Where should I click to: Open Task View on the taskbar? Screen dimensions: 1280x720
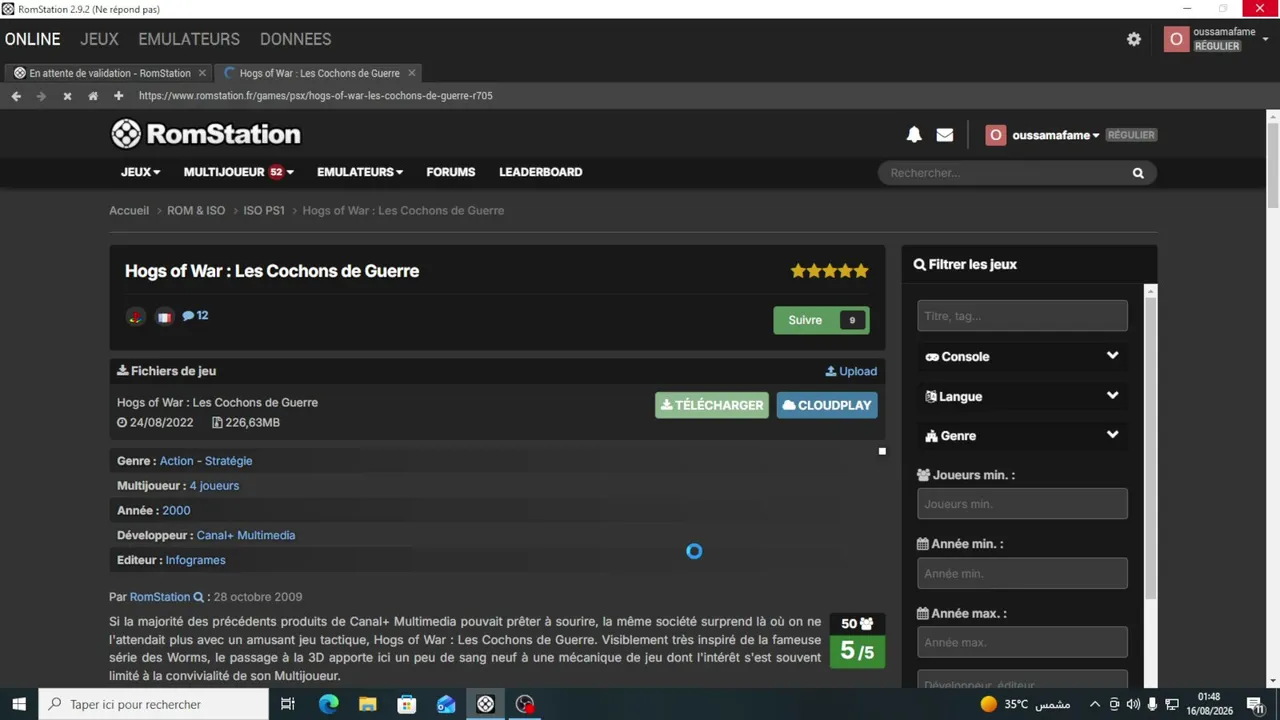(x=288, y=704)
